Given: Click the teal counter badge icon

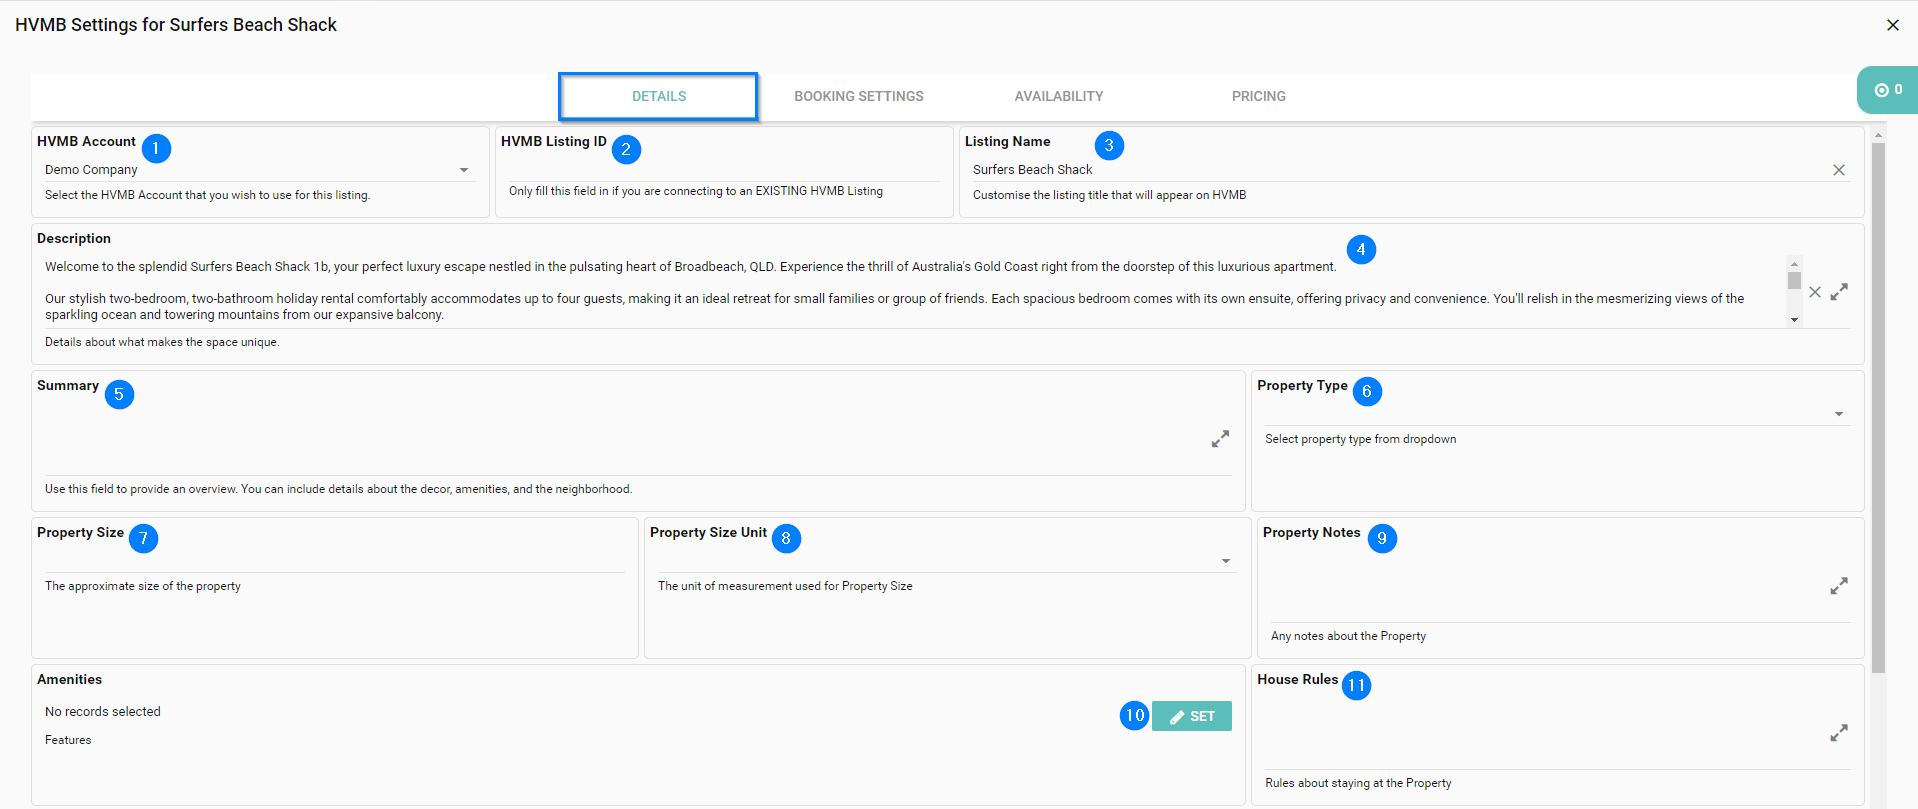Looking at the screenshot, I should [x=1887, y=90].
